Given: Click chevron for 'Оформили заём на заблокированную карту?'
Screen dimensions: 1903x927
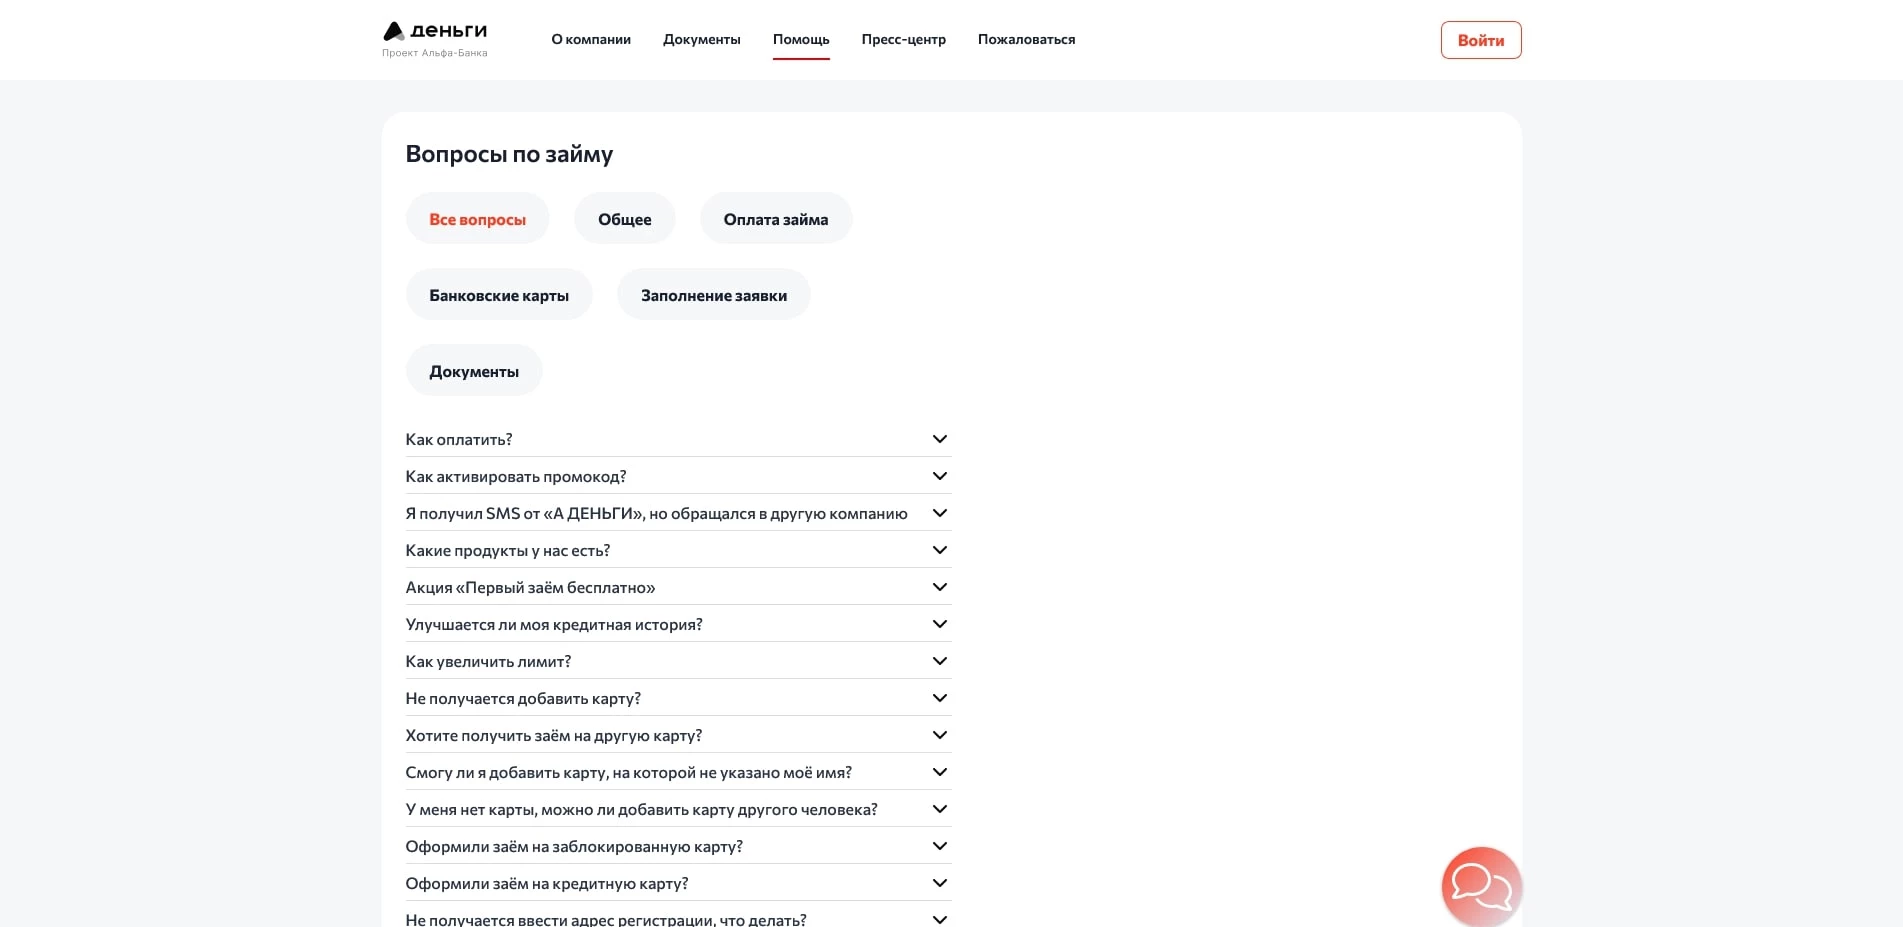Looking at the screenshot, I should click(x=939, y=846).
